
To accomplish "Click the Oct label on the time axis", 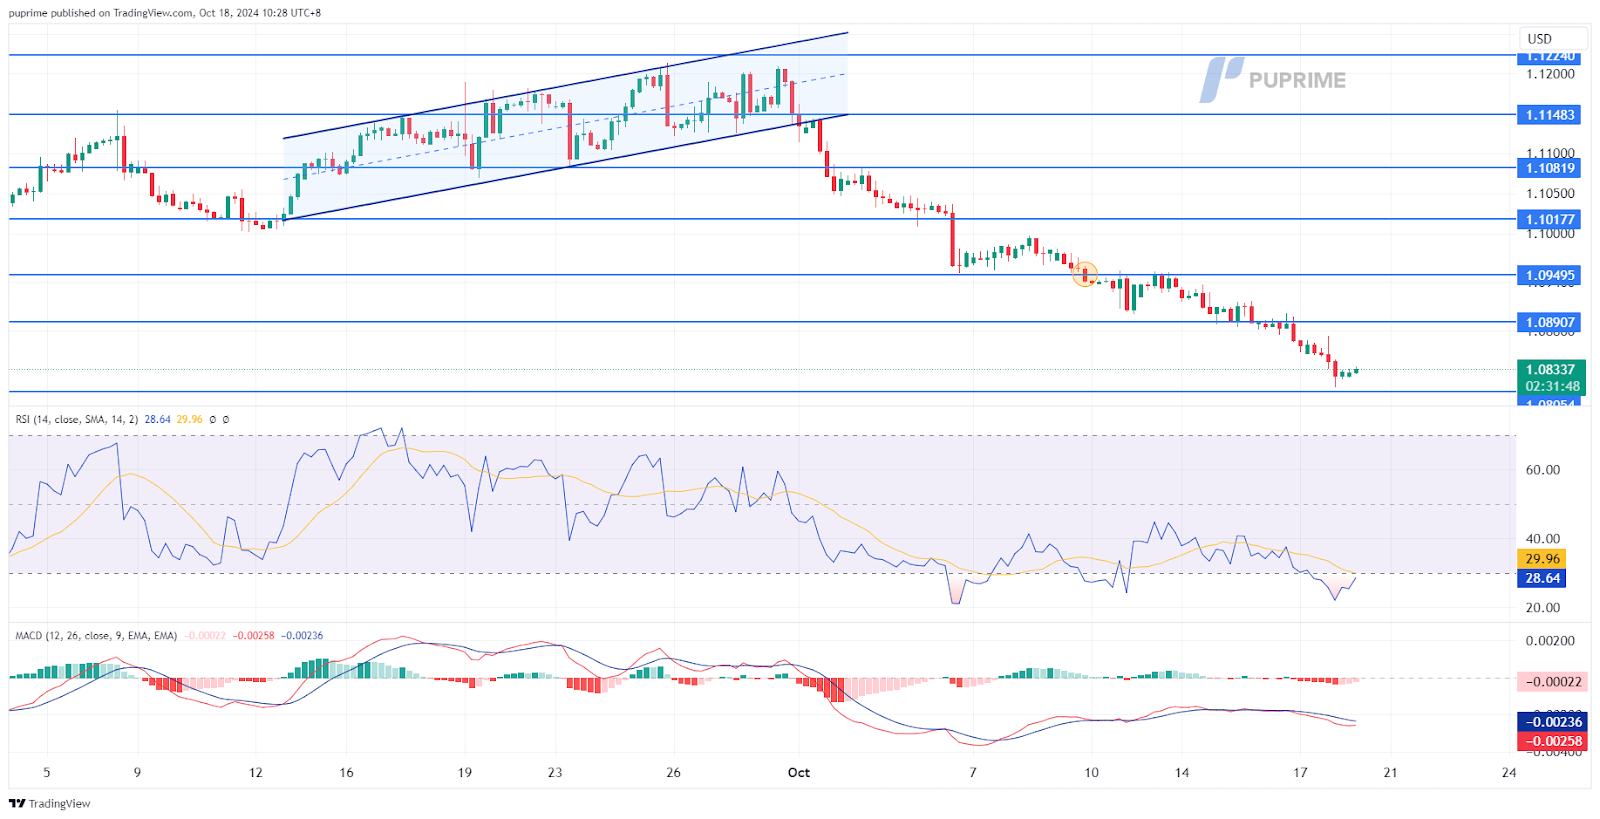I will click(799, 772).
